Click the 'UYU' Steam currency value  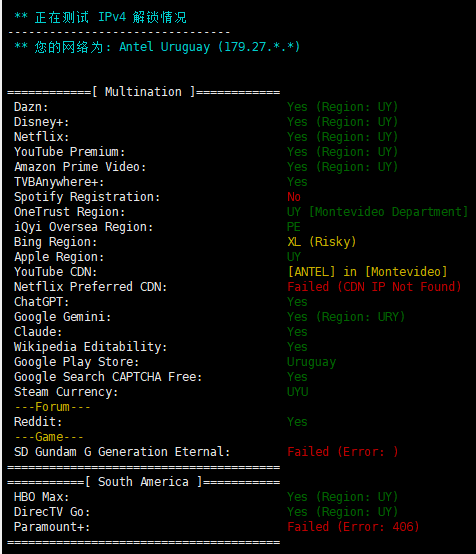coord(298,392)
